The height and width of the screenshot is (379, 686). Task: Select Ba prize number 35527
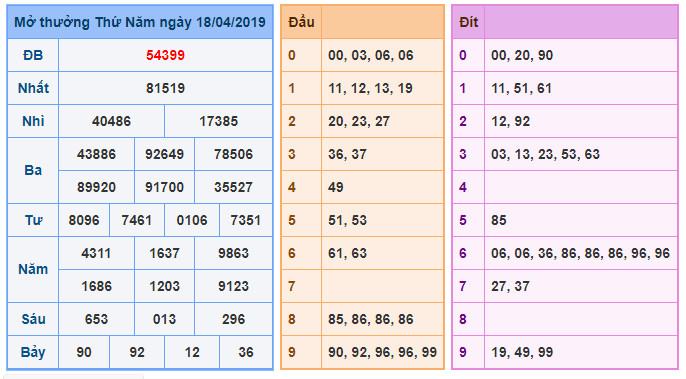click(x=233, y=187)
